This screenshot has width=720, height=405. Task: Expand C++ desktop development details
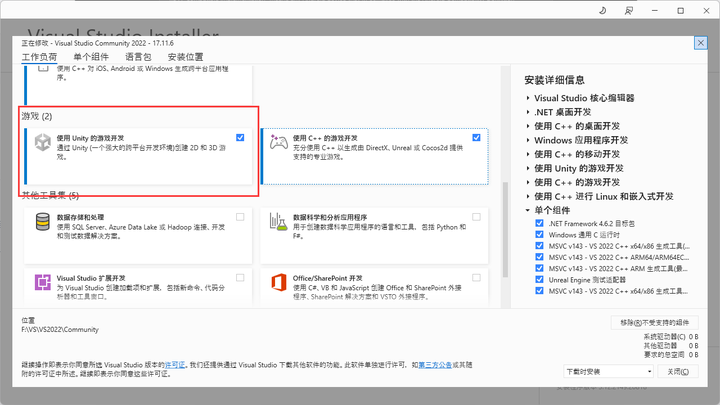[x=528, y=126]
